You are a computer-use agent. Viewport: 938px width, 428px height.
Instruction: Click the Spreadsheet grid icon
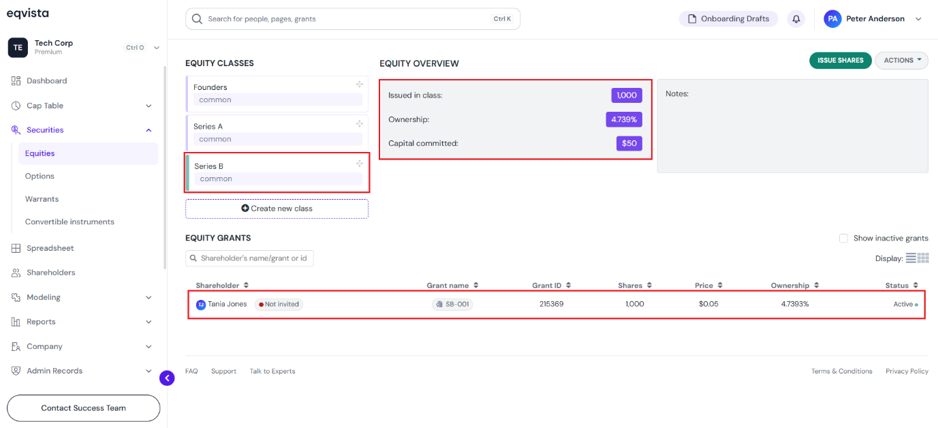(x=16, y=248)
